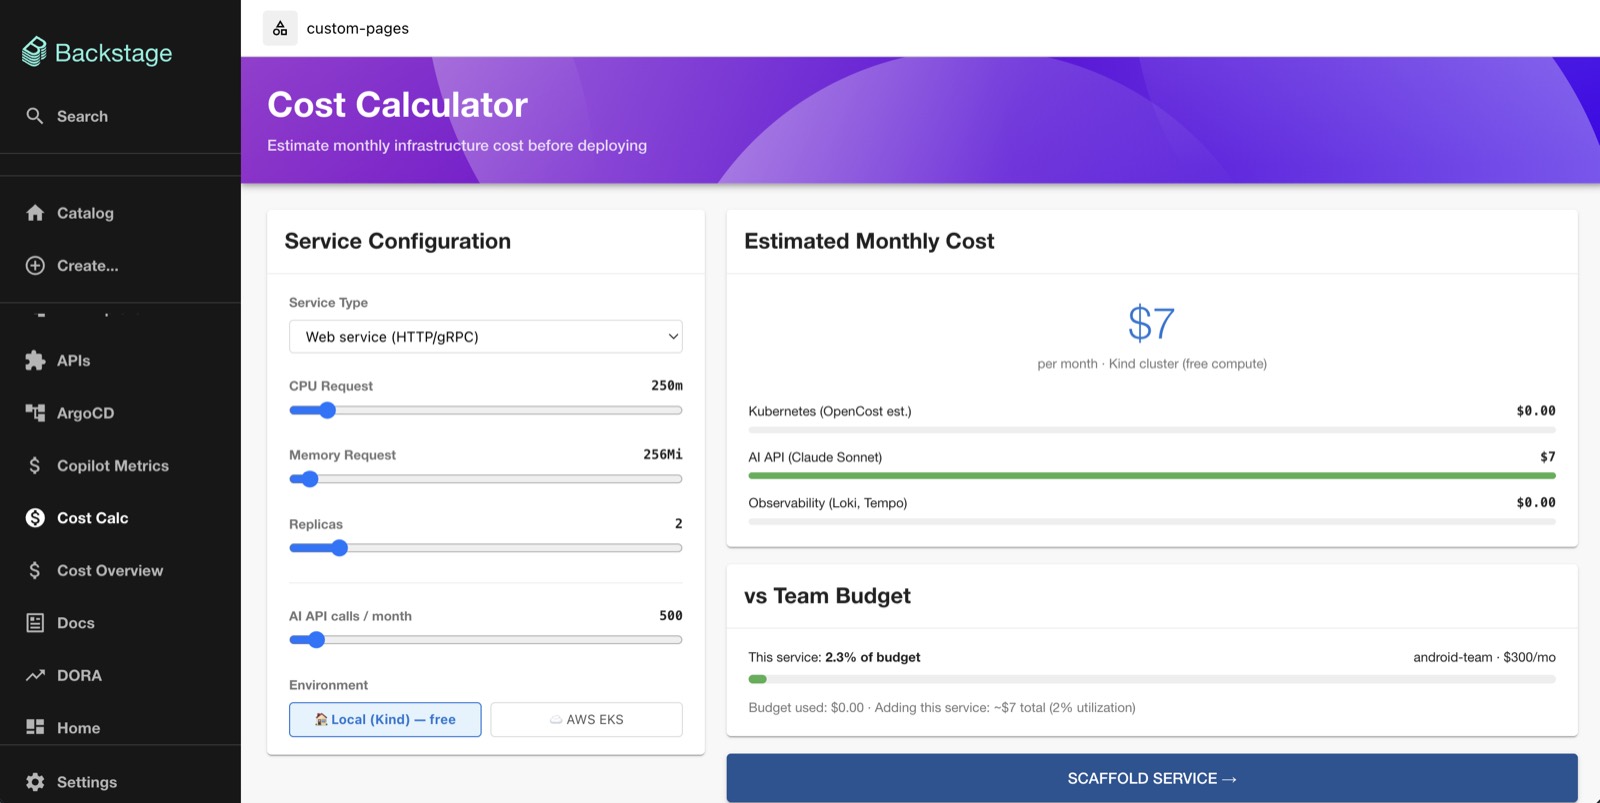1600x803 pixels.
Task: Click the Replicas slider handle
Action: [339, 548]
